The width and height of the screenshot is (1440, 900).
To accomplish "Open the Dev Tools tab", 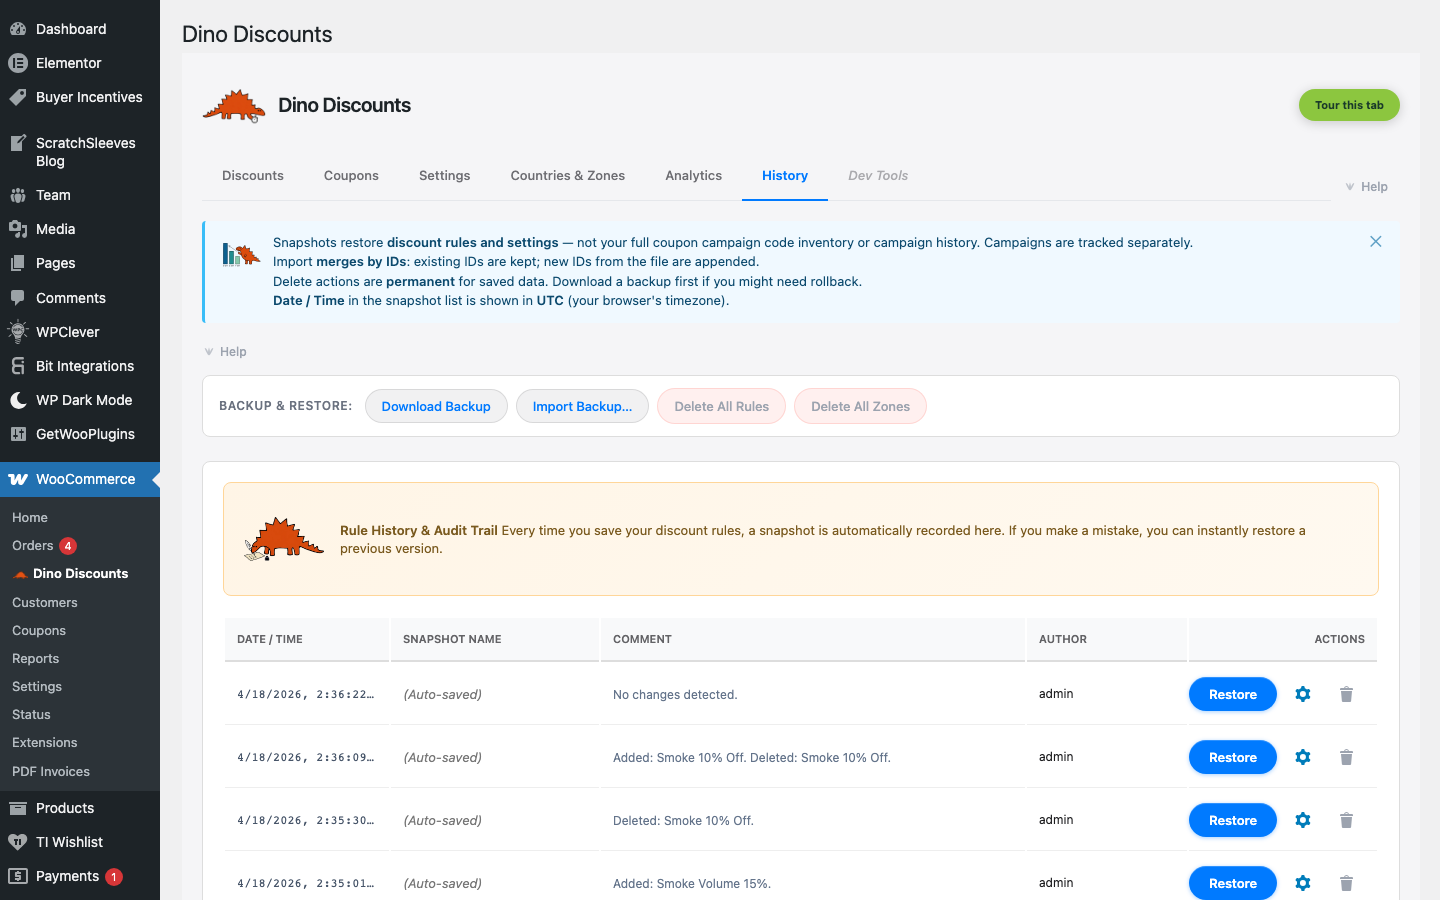I will click(878, 176).
